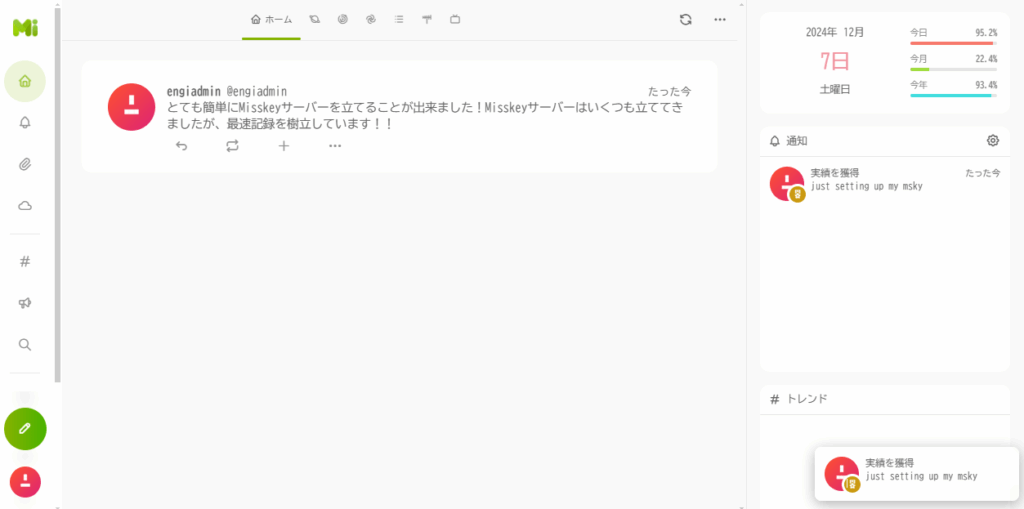Click the 95.2% value
The image size is (1024, 509).
click(986, 32)
